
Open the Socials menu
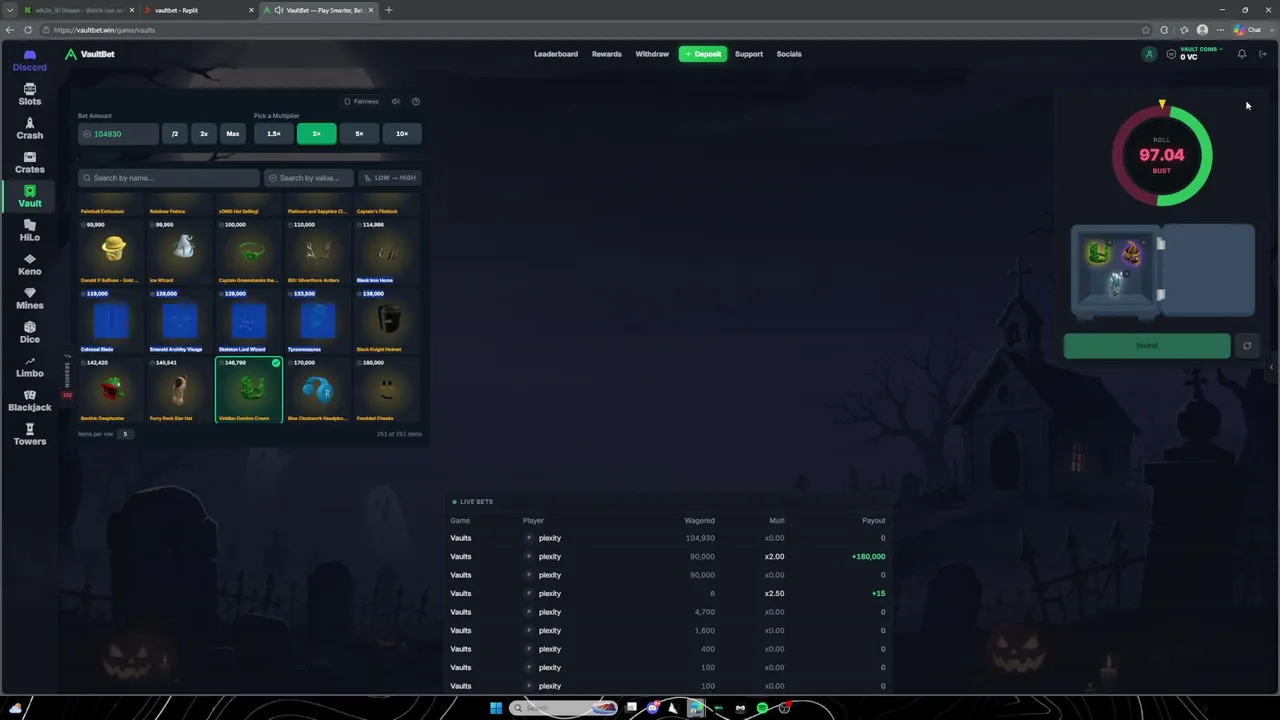click(x=789, y=54)
